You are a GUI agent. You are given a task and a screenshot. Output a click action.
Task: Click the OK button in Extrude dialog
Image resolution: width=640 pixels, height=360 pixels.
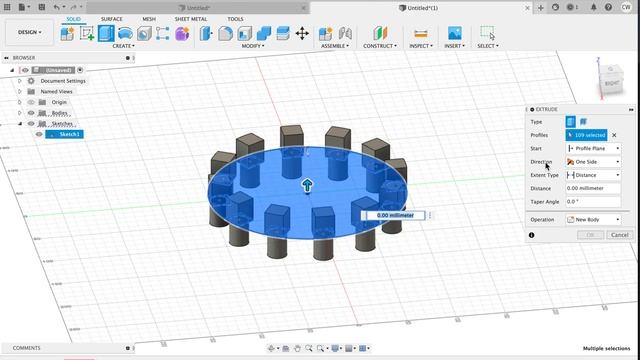tap(590, 235)
